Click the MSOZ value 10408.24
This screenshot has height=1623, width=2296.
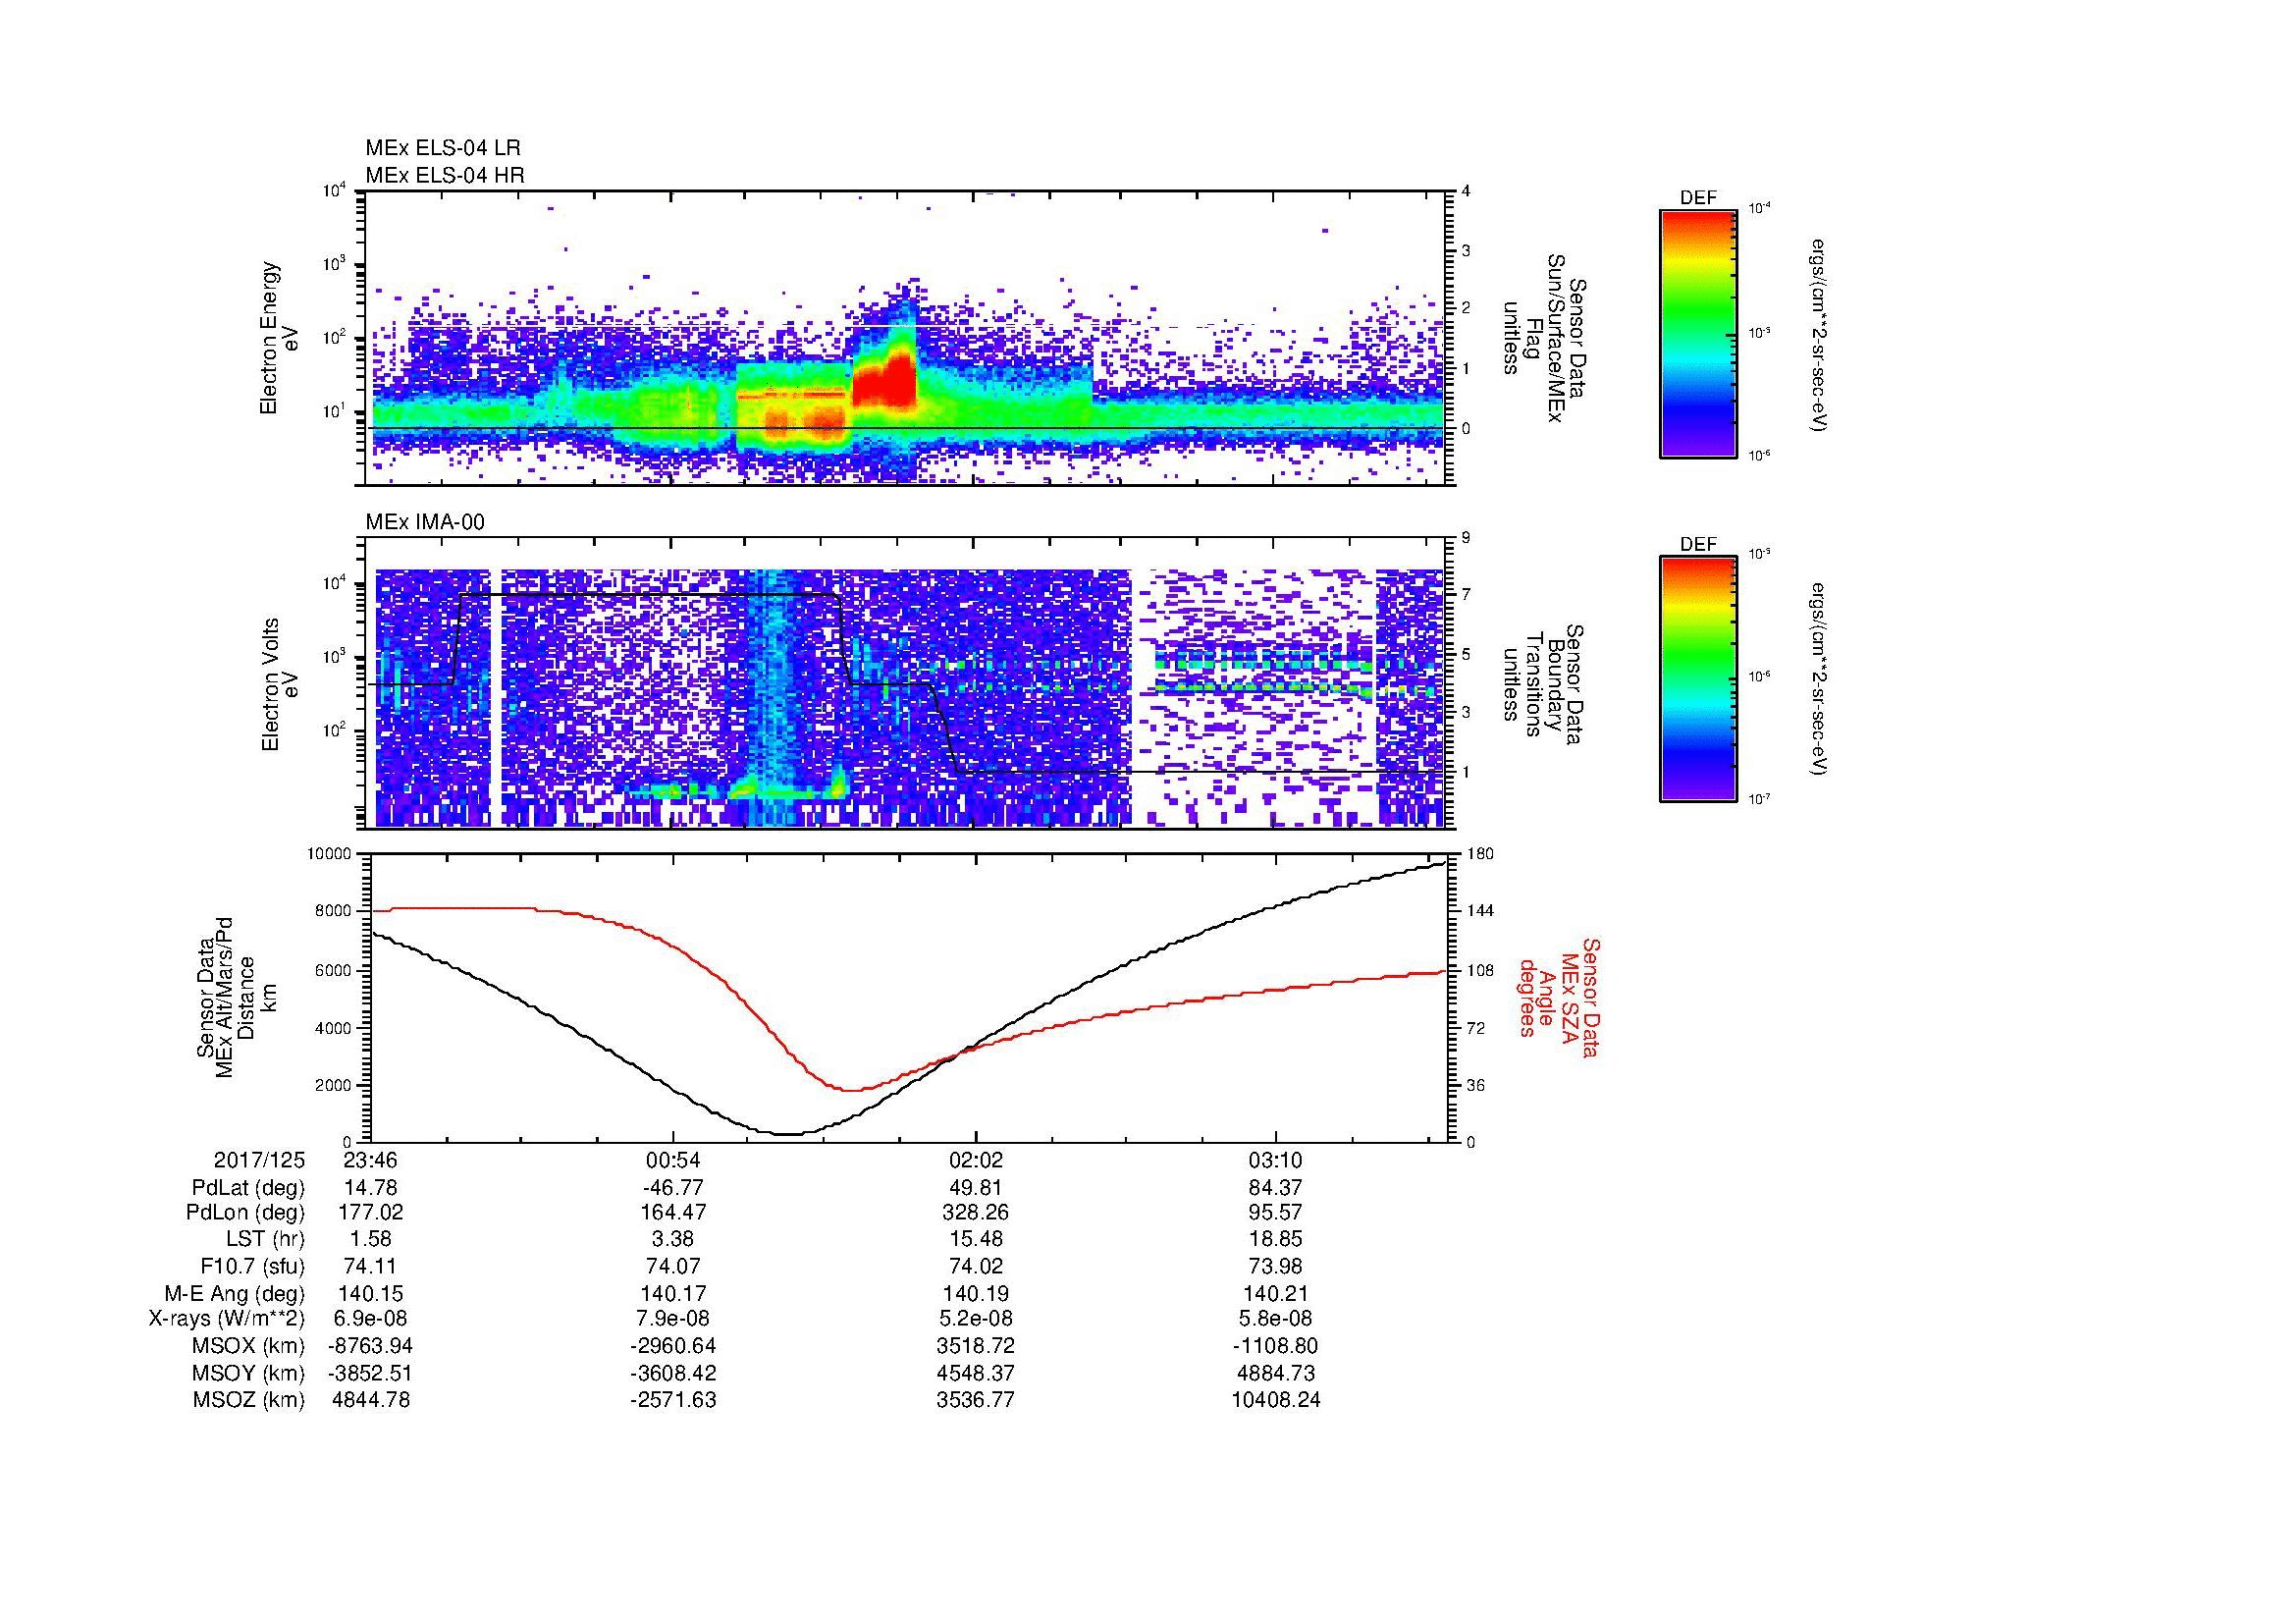click(1277, 1400)
